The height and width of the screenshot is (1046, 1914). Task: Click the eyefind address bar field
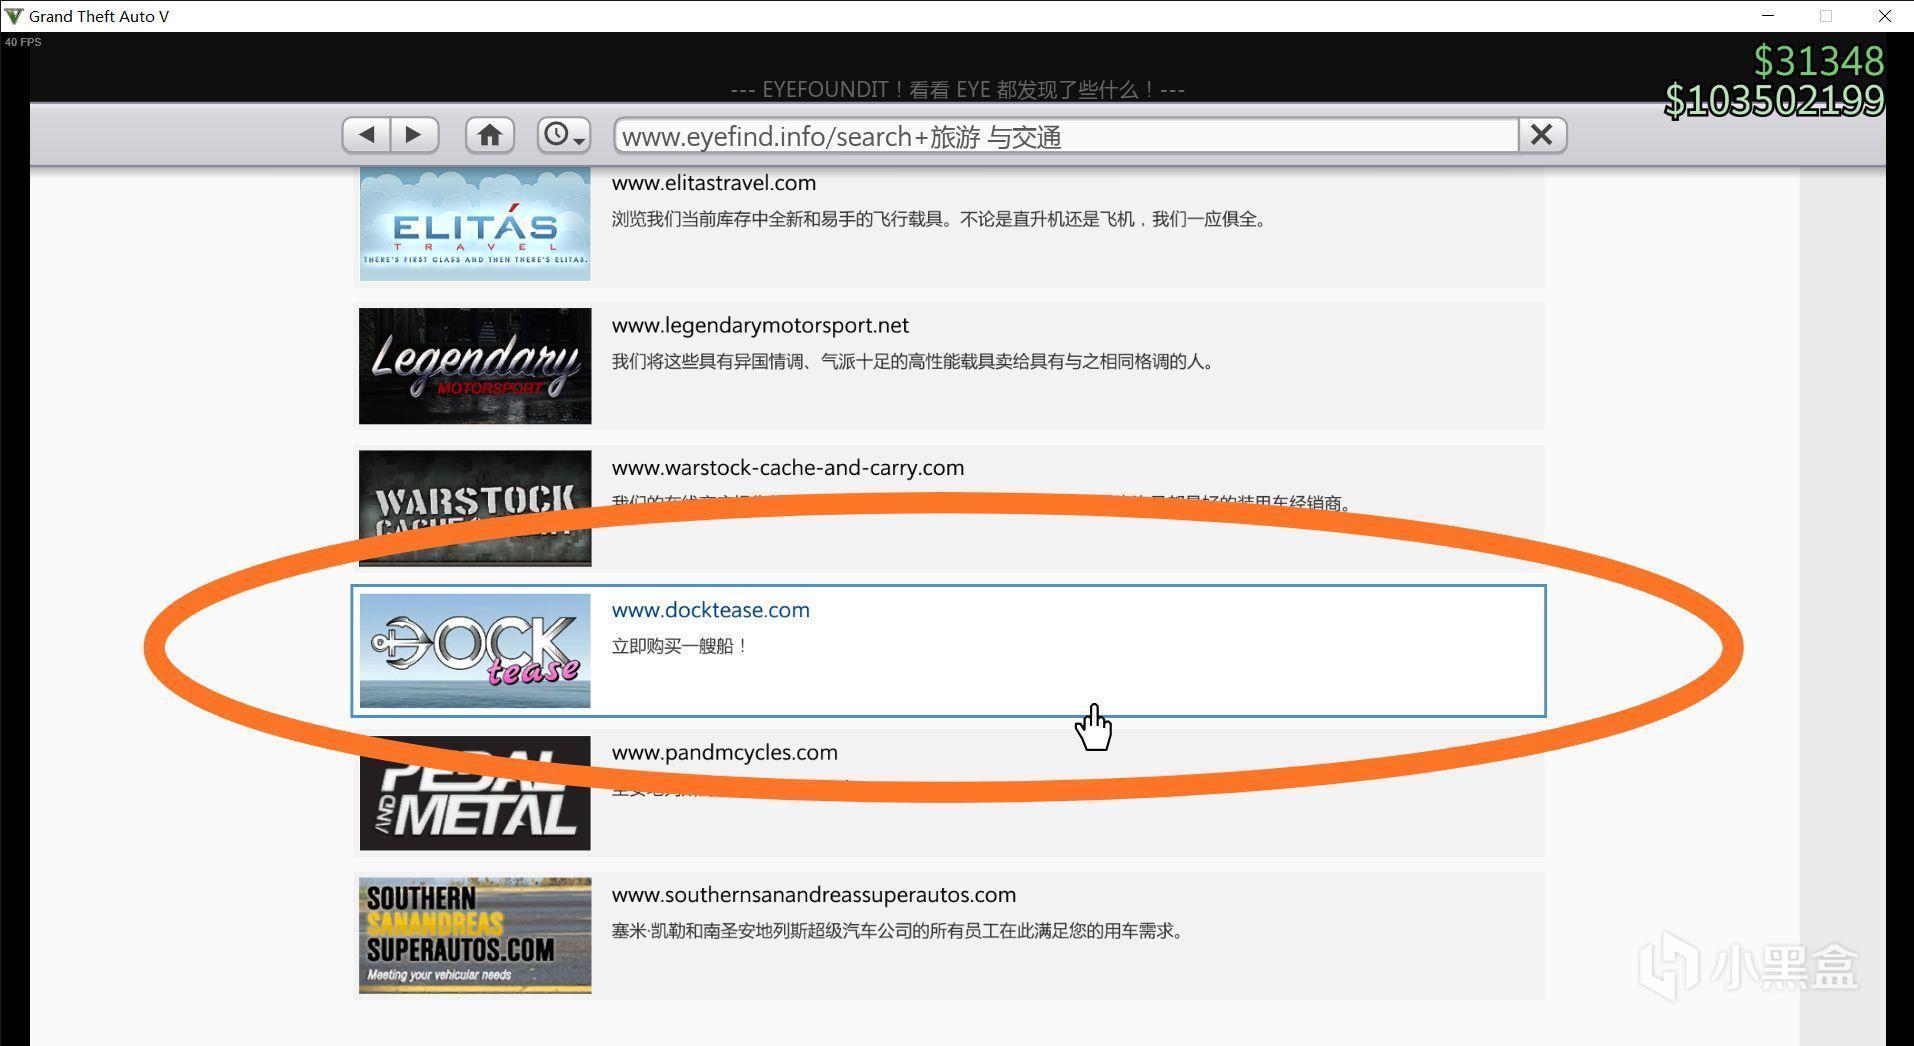pos(1066,135)
